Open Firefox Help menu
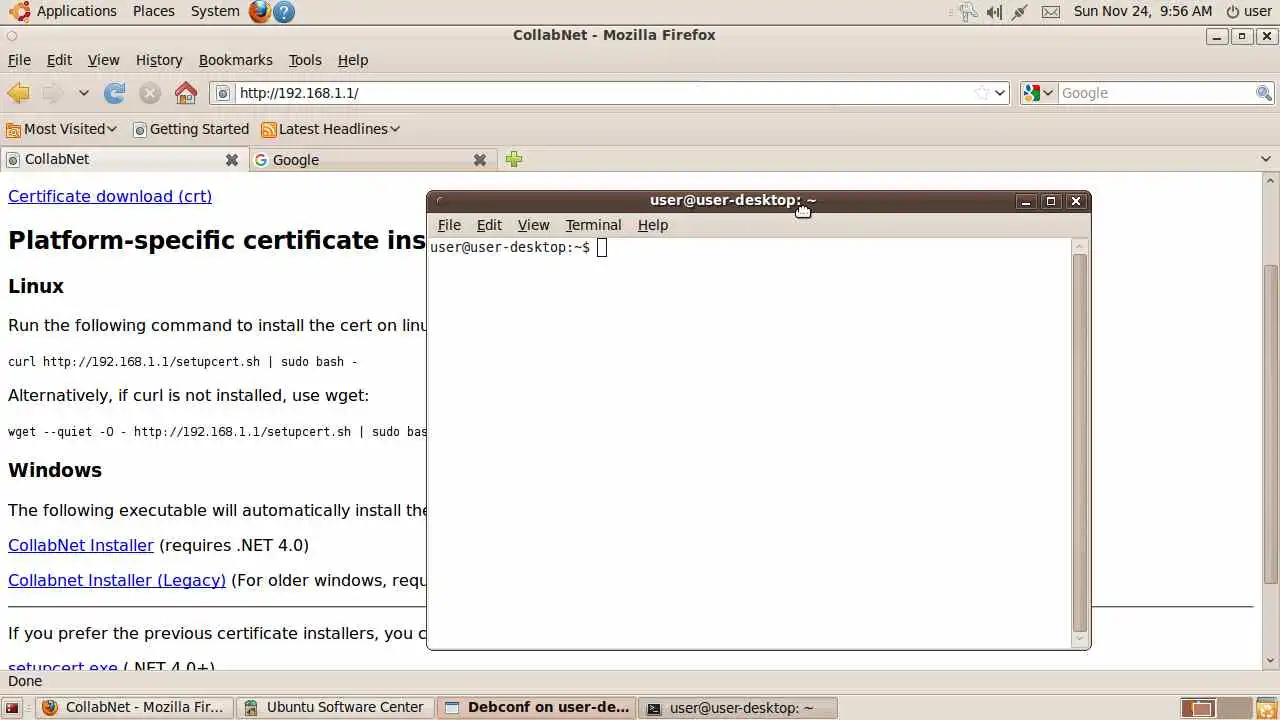This screenshot has width=1280, height=720. 353,60
